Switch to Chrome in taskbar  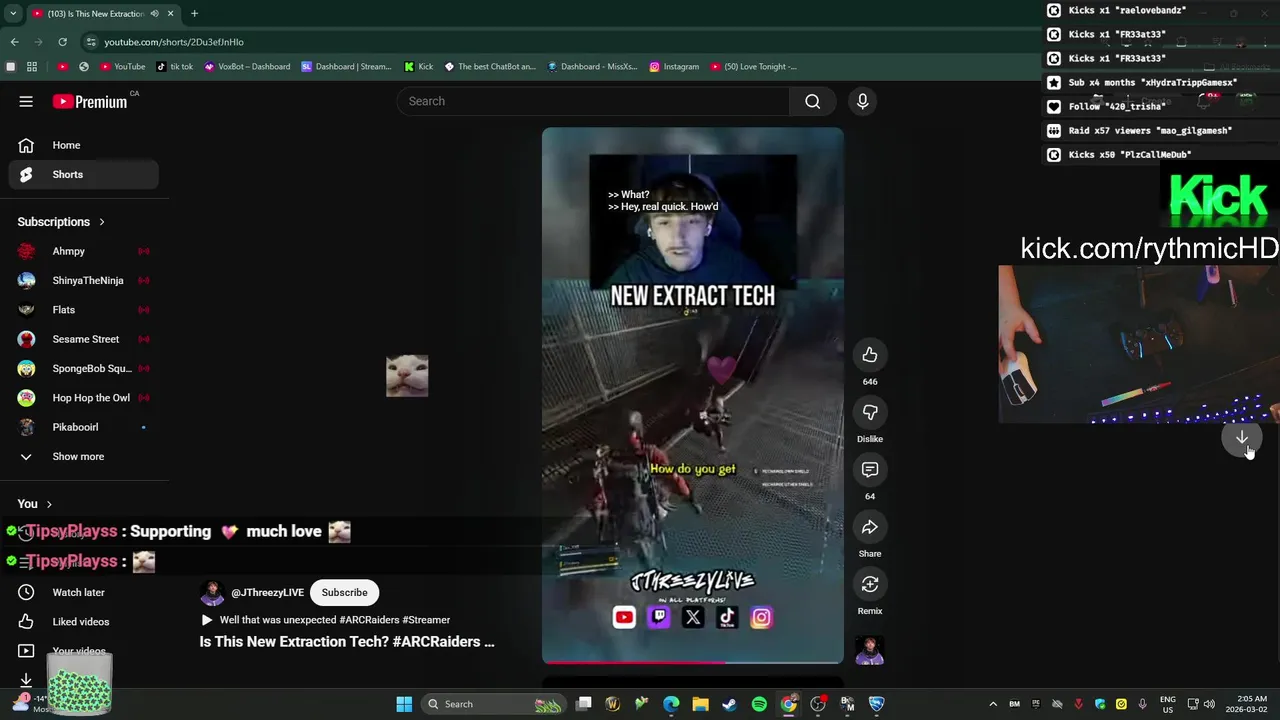tap(788, 704)
